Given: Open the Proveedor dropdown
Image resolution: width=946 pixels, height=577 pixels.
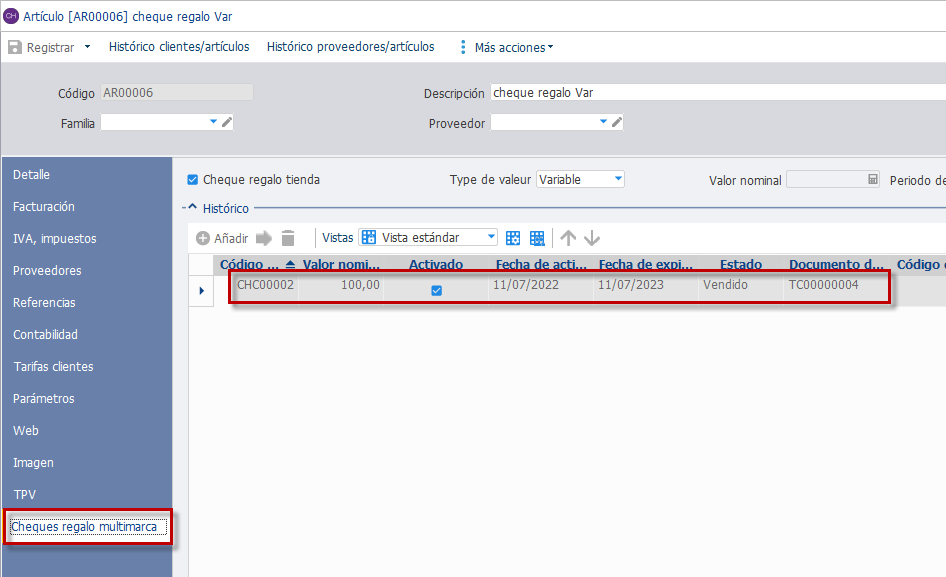Looking at the screenshot, I should [603, 122].
